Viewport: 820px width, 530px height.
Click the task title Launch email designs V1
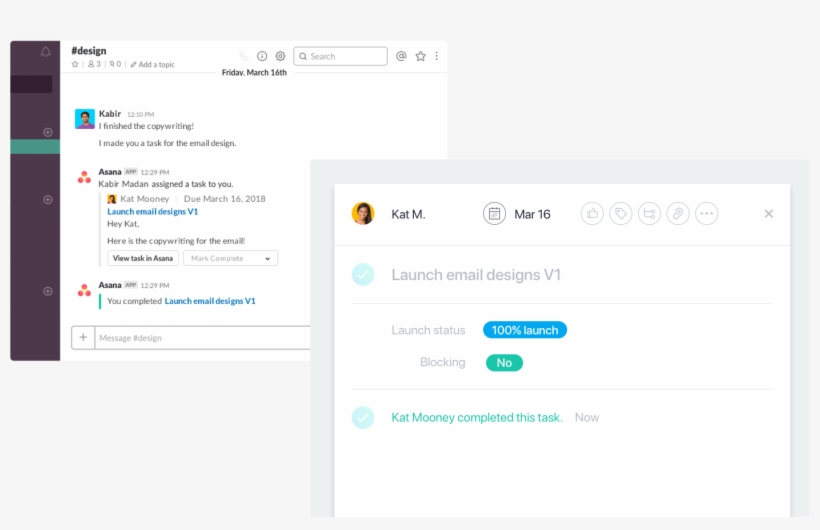pyautogui.click(x=476, y=275)
